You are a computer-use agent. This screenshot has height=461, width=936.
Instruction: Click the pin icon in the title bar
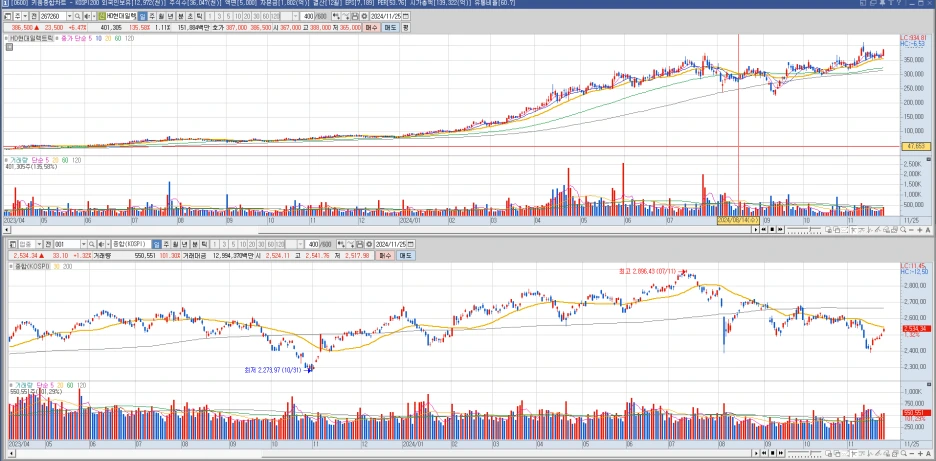[882, 3]
